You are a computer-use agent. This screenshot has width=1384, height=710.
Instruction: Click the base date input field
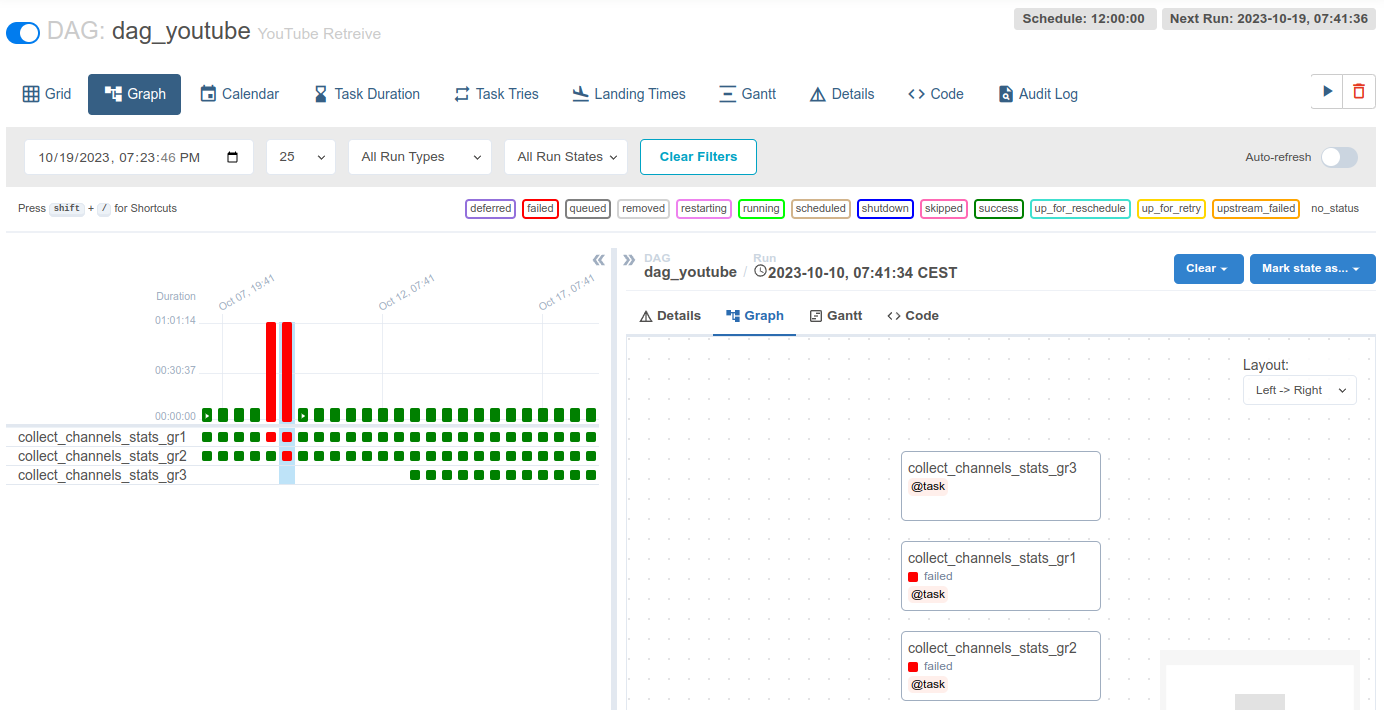pyautogui.click(x=139, y=157)
